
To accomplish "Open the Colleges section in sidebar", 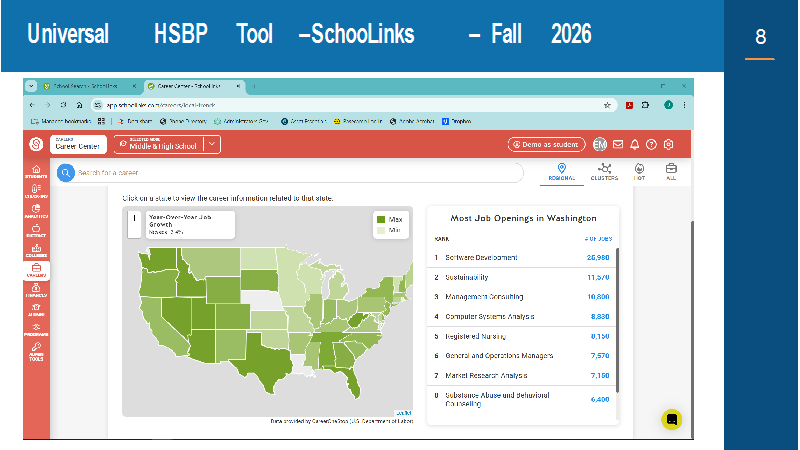I will click(36, 251).
